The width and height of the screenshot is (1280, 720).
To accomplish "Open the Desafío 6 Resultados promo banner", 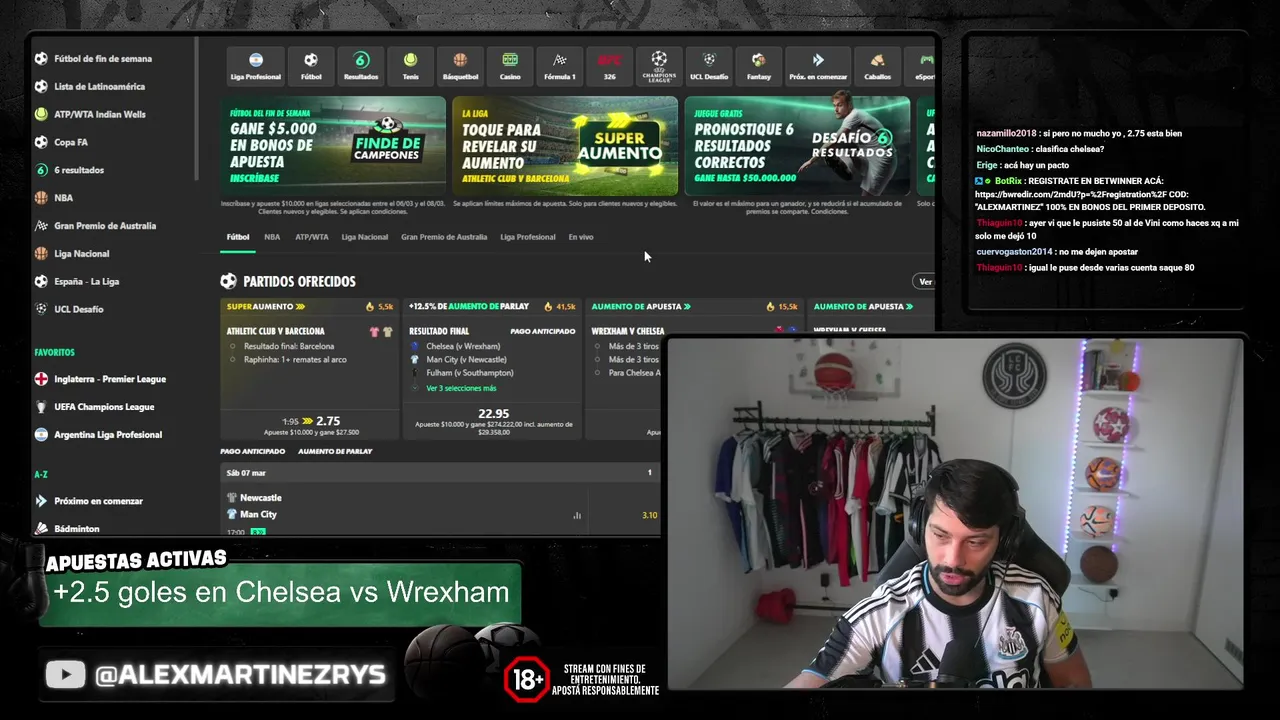I will (797, 146).
